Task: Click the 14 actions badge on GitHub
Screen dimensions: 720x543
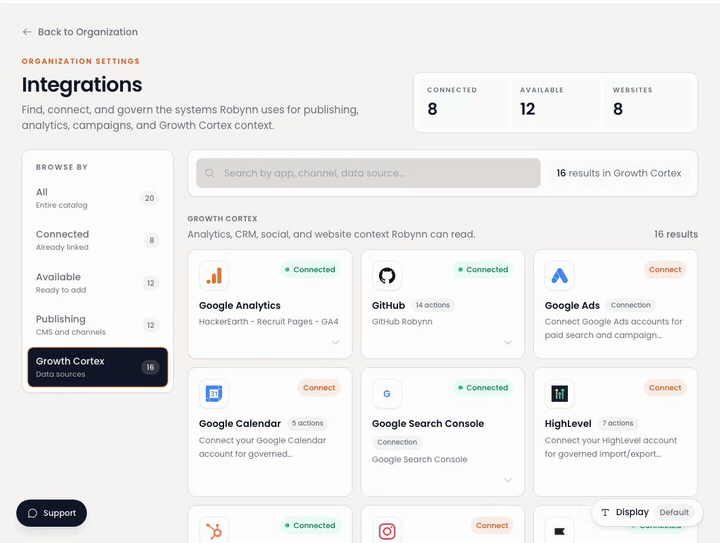Action: tap(433, 305)
